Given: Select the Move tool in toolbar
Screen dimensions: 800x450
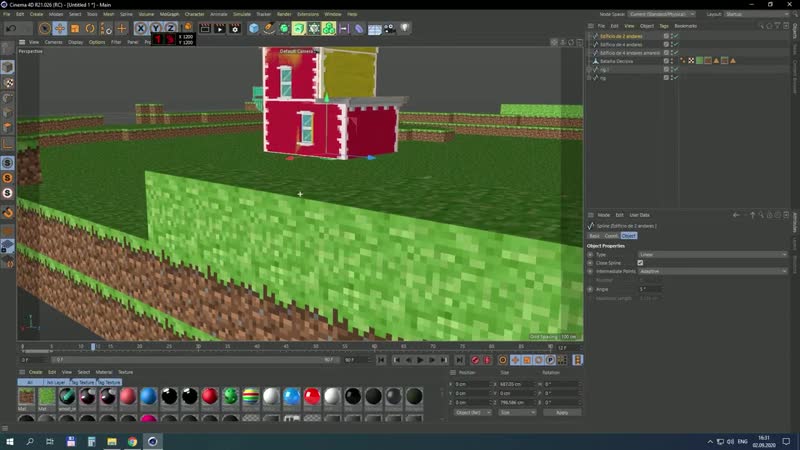Looking at the screenshot, I should coord(60,29).
